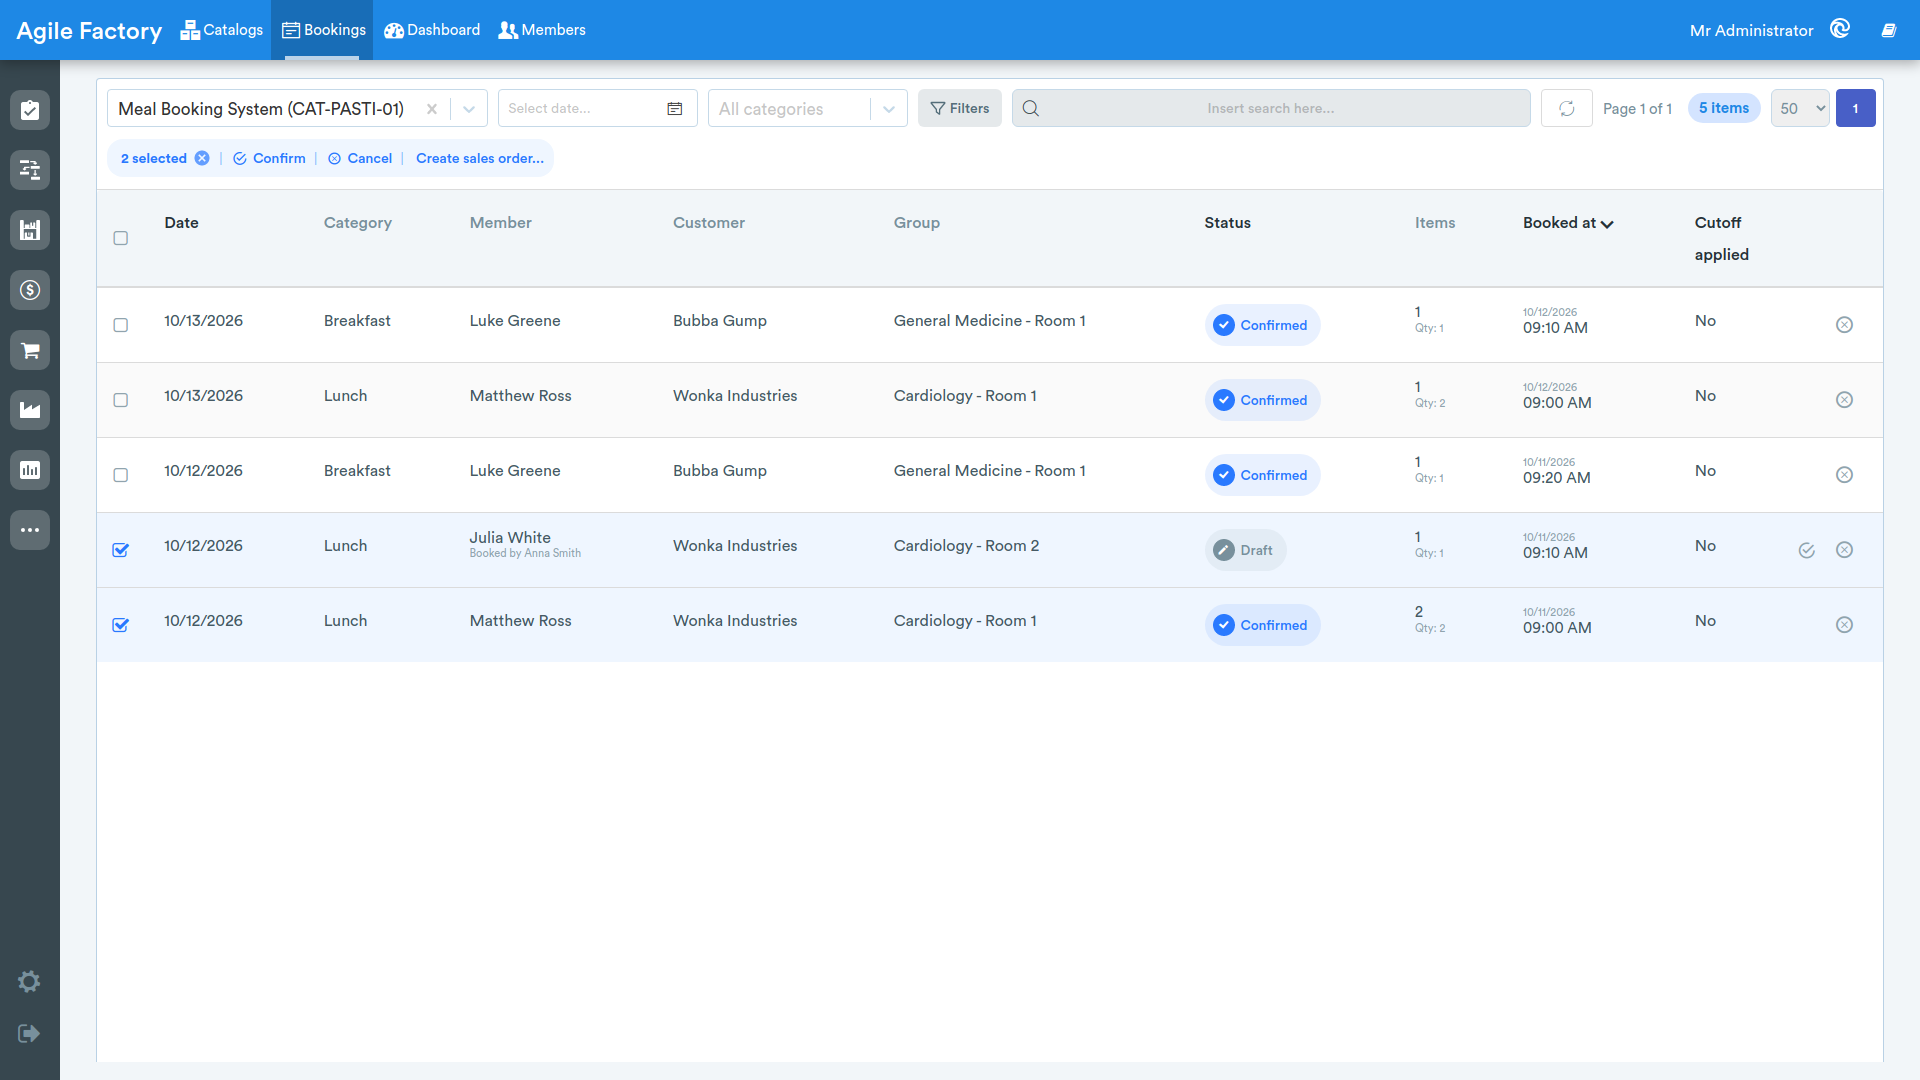1920x1080 pixels.
Task: Go to page 1 button
Action: click(1855, 108)
